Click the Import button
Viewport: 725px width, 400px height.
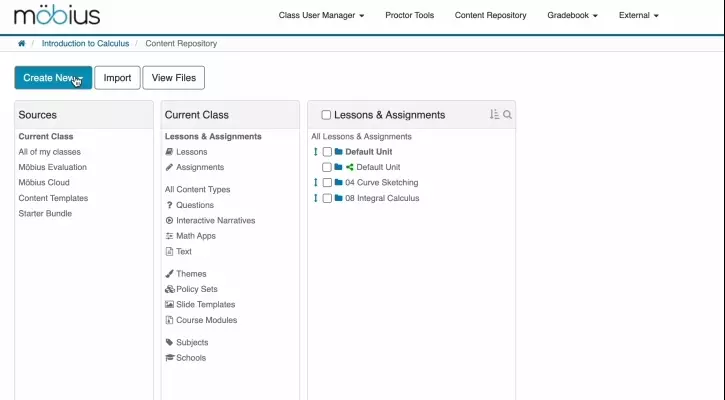117,78
